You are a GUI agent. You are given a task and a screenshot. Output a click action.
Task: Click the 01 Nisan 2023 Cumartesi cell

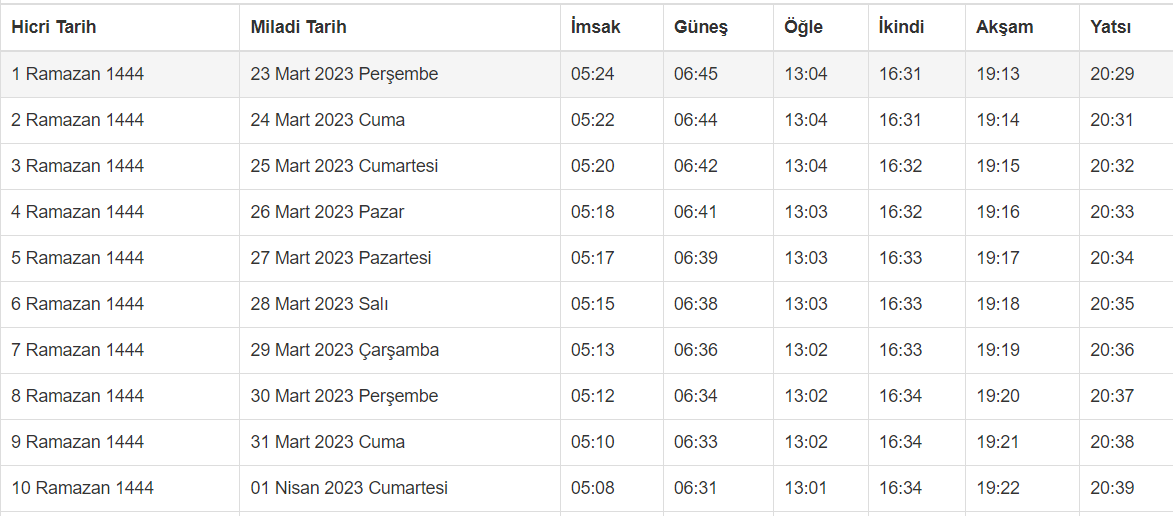pos(349,488)
